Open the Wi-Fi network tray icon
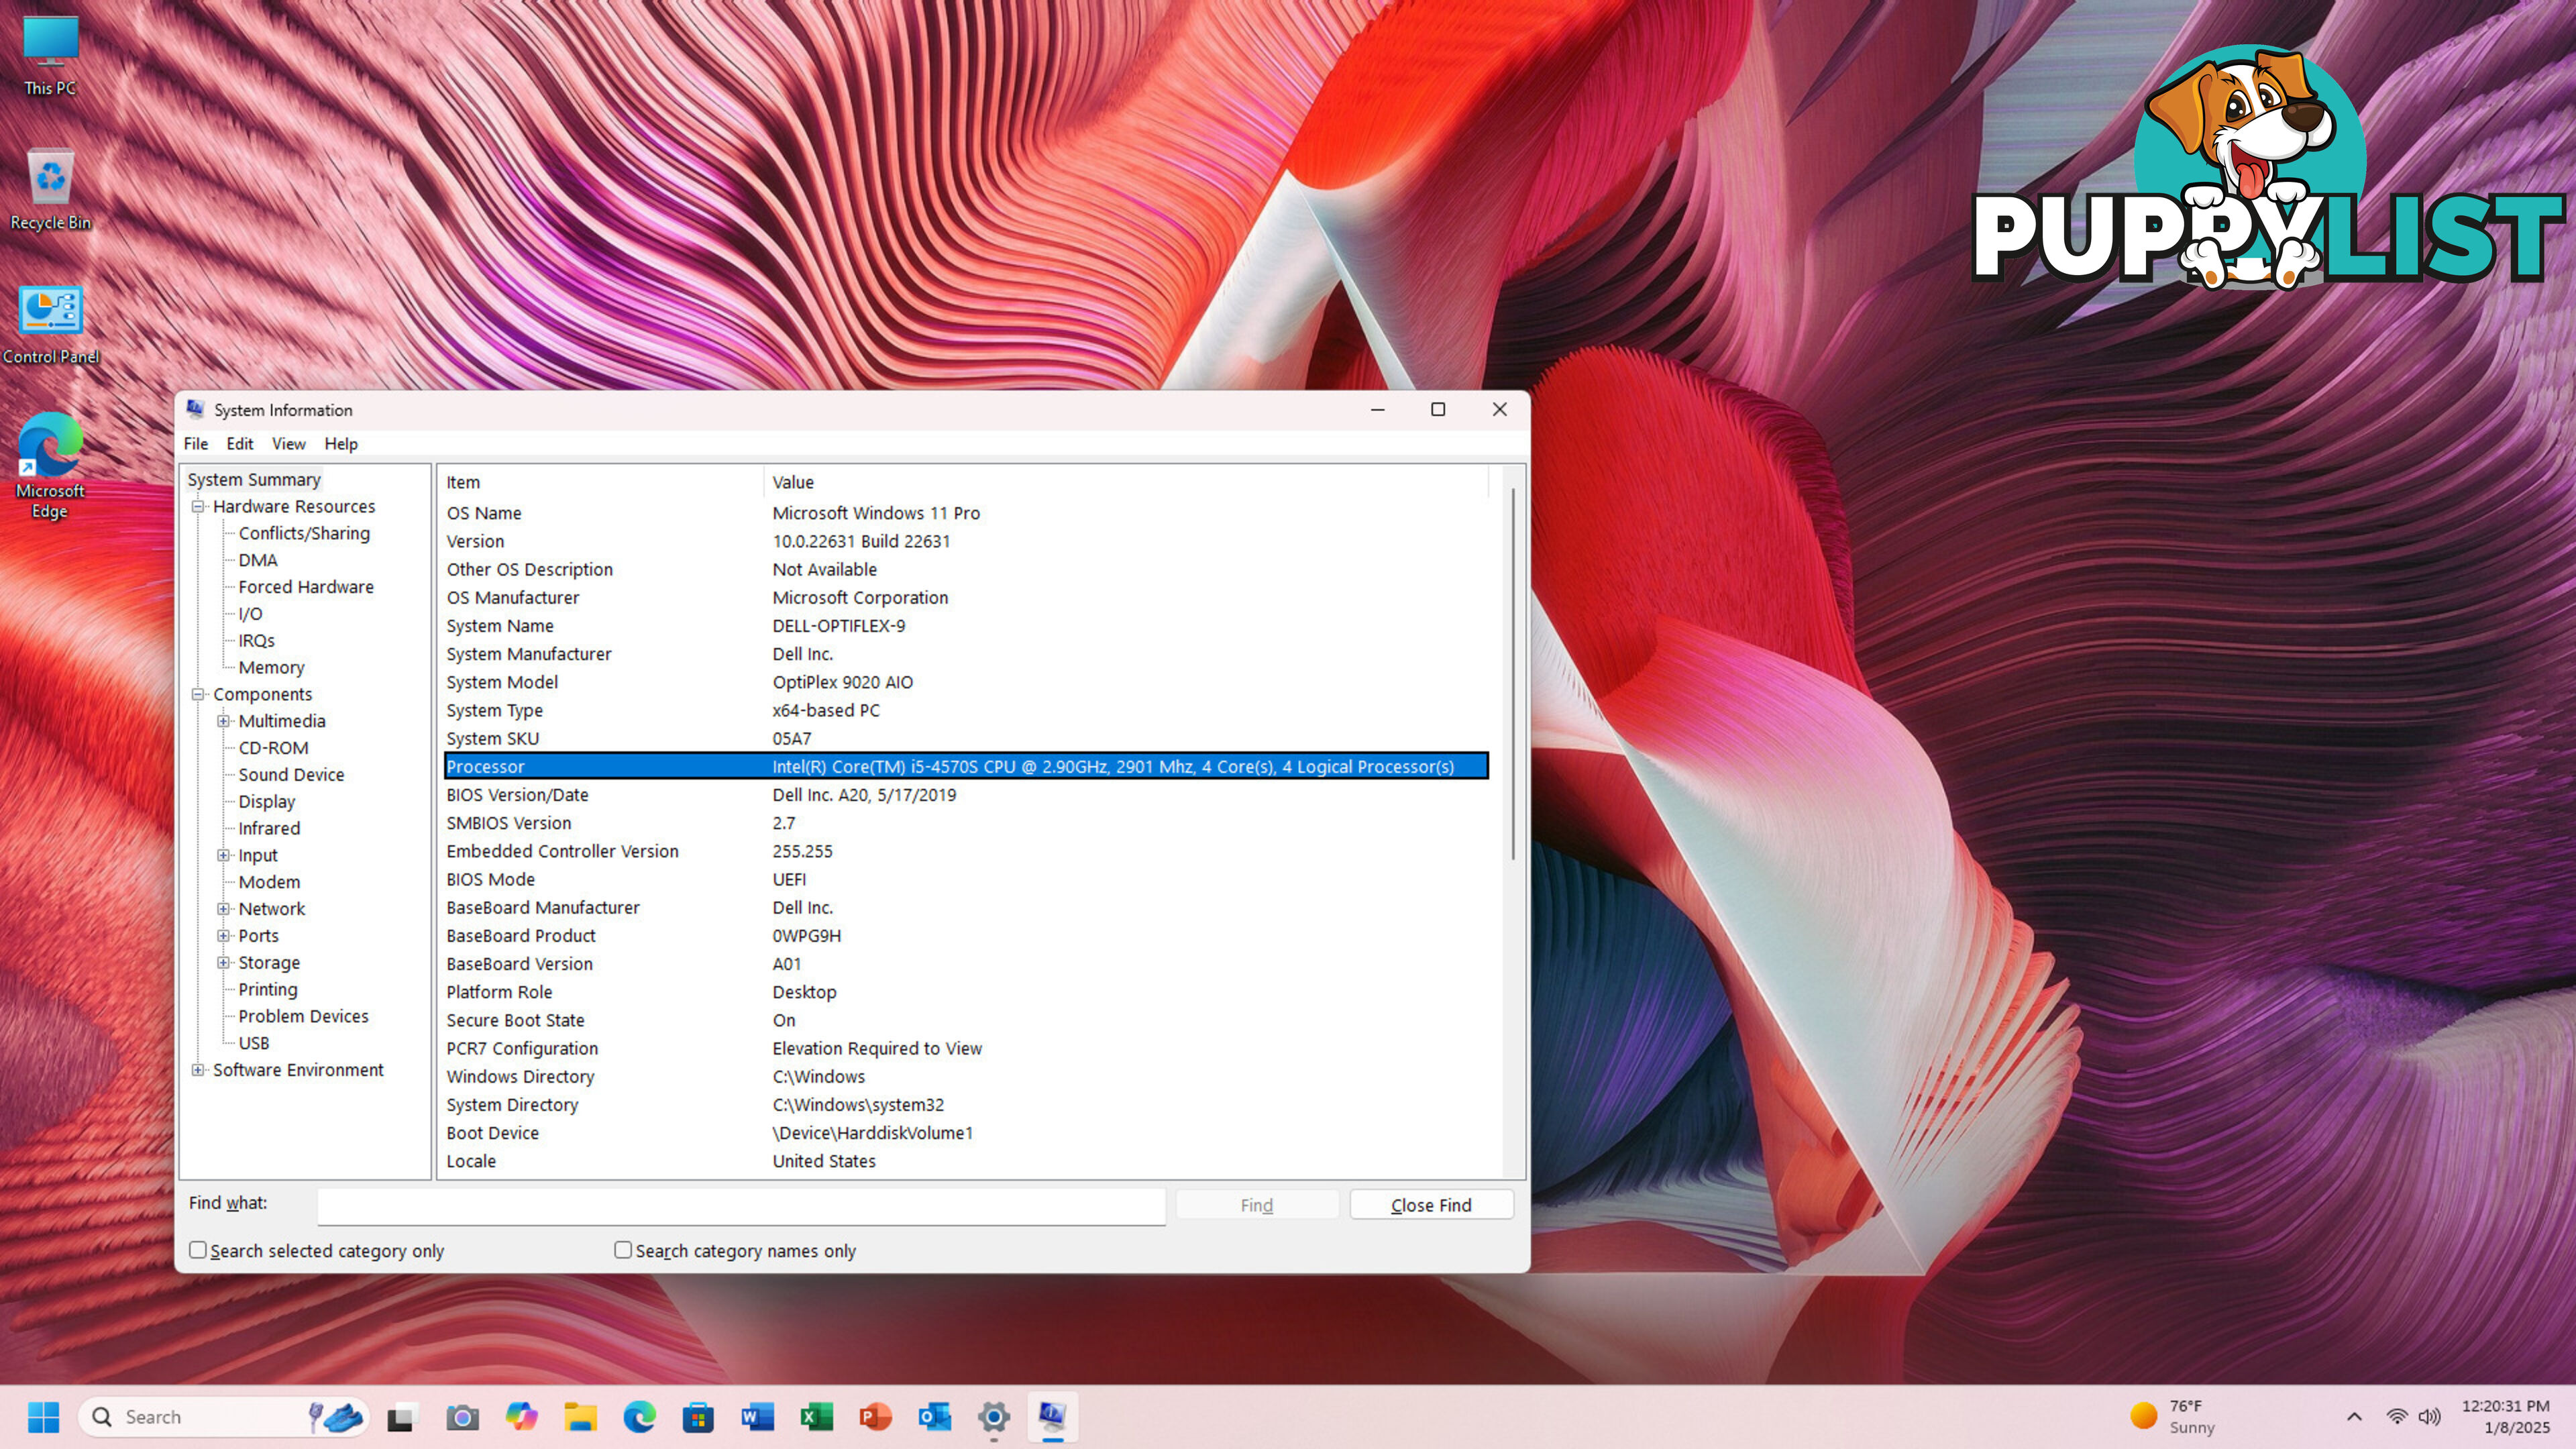The width and height of the screenshot is (2576, 1449). point(2396,1416)
